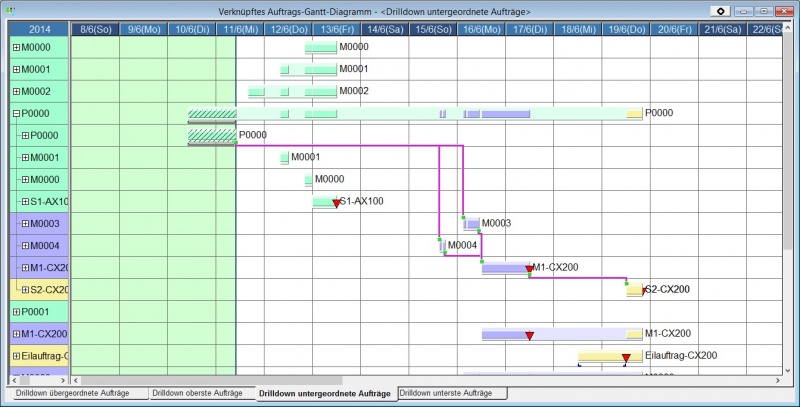Screen dimensions: 800x407
Task: Click red deadline triangle on Eilauftrag-CX200 bar
Action: click(626, 358)
